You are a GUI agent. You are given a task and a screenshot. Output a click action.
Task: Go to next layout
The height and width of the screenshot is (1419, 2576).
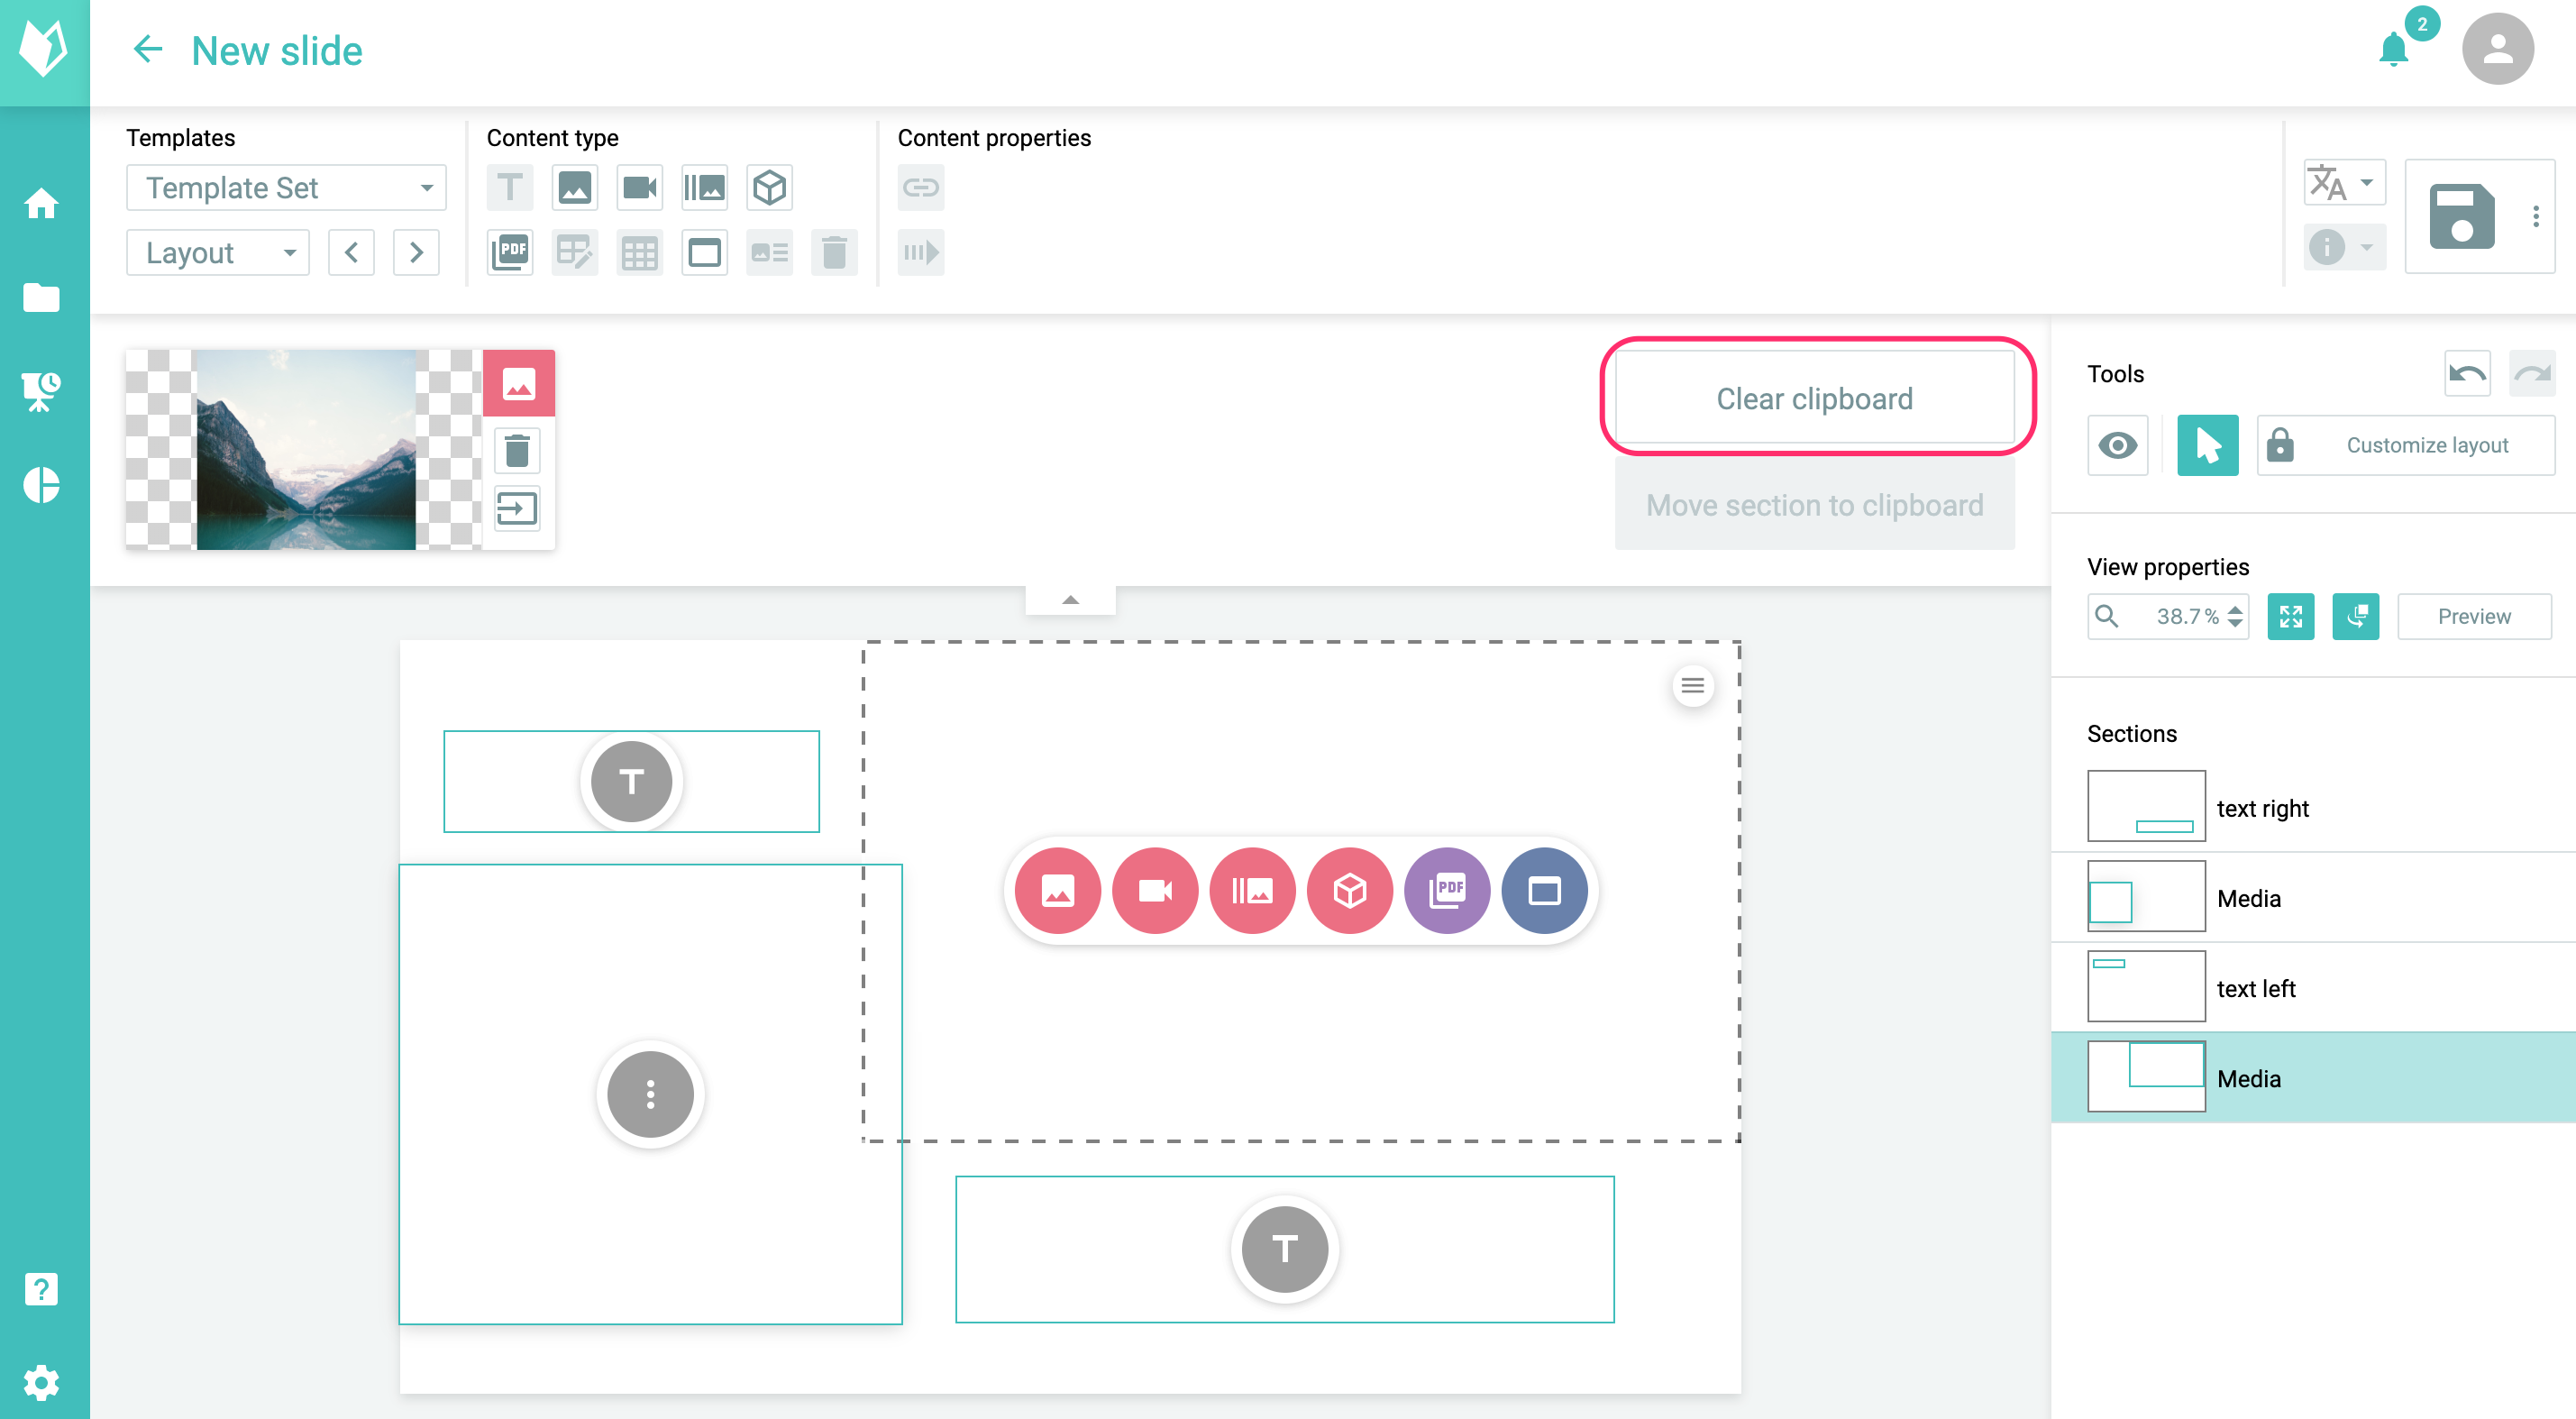(x=416, y=252)
